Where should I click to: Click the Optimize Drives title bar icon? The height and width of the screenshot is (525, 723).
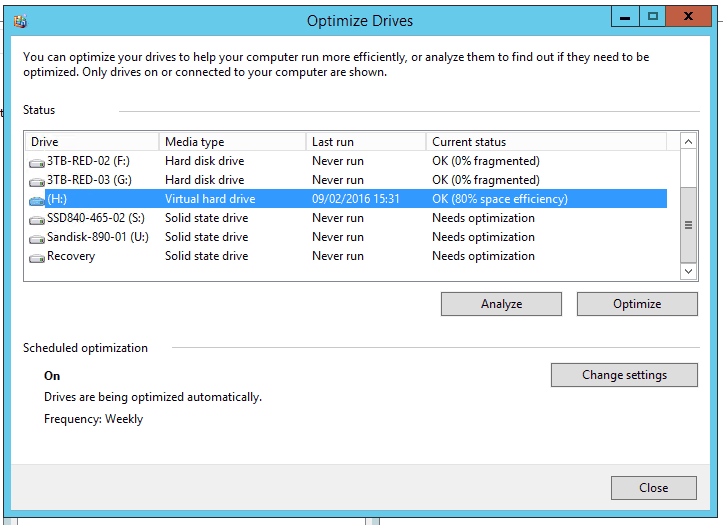click(21, 20)
